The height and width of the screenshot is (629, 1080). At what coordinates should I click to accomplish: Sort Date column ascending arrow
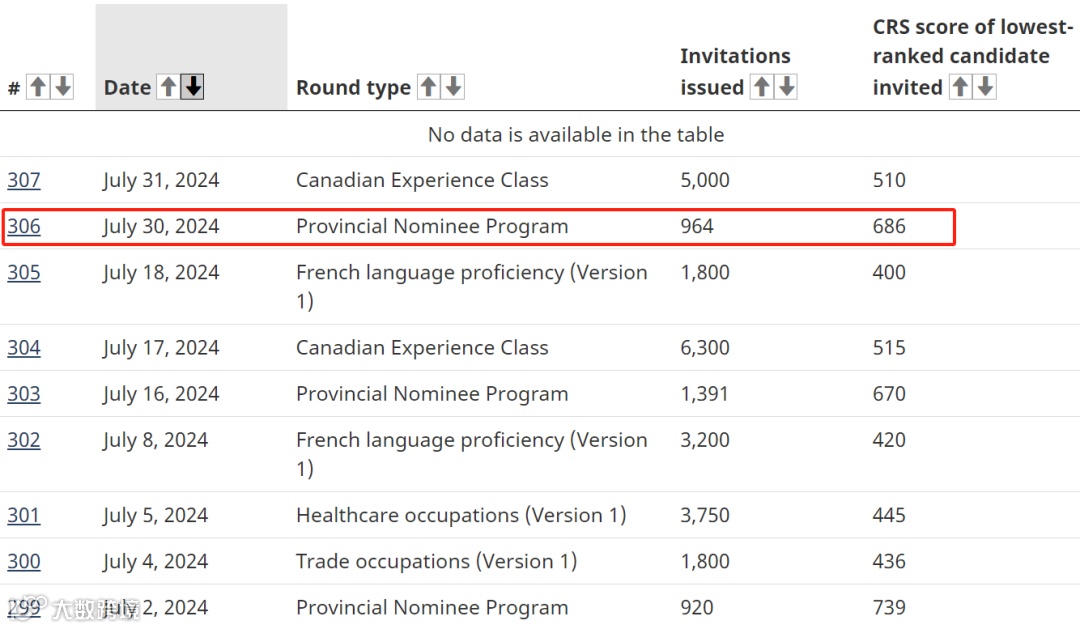169,87
